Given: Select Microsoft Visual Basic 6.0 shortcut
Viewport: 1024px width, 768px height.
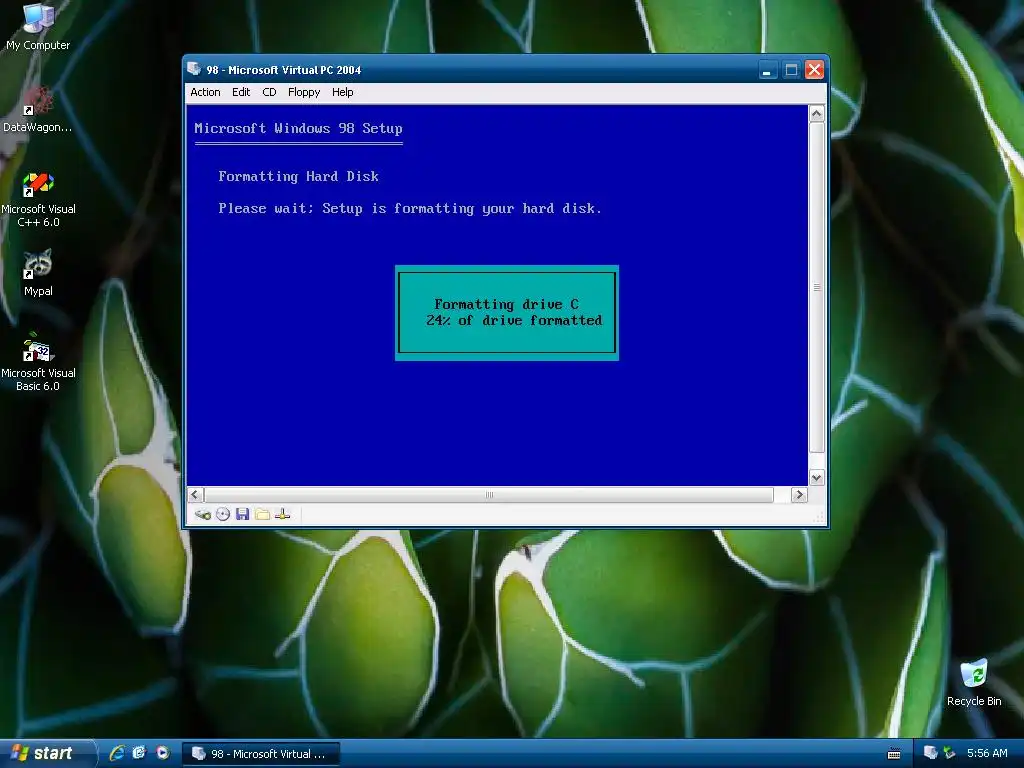Looking at the screenshot, I should click(x=38, y=362).
